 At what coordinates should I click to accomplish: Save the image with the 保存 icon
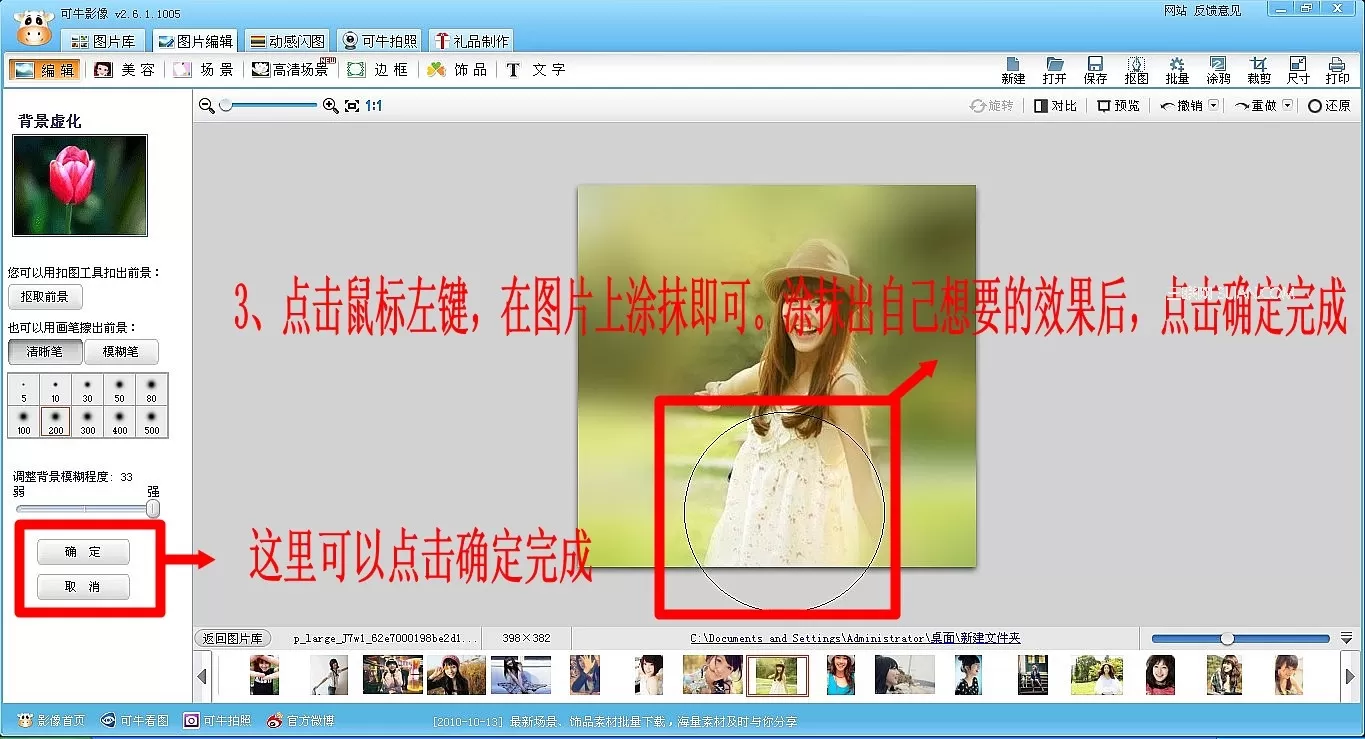(x=1095, y=70)
